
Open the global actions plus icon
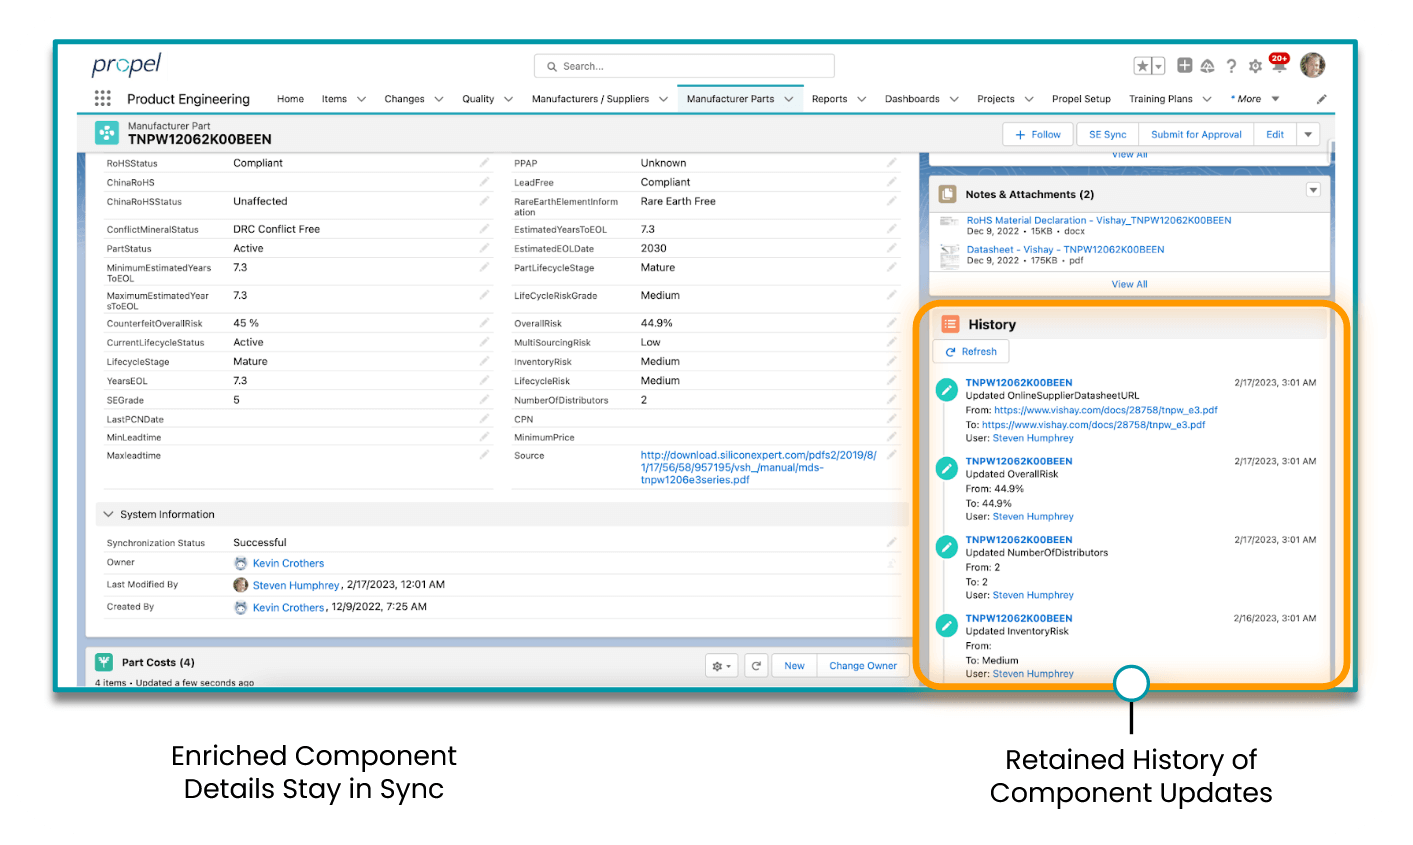coord(1184,66)
